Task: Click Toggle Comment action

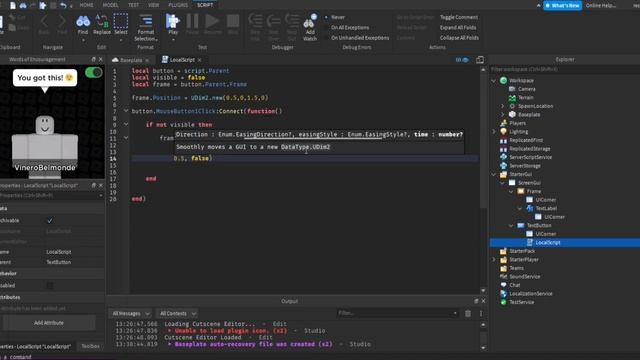Action: coord(459,17)
